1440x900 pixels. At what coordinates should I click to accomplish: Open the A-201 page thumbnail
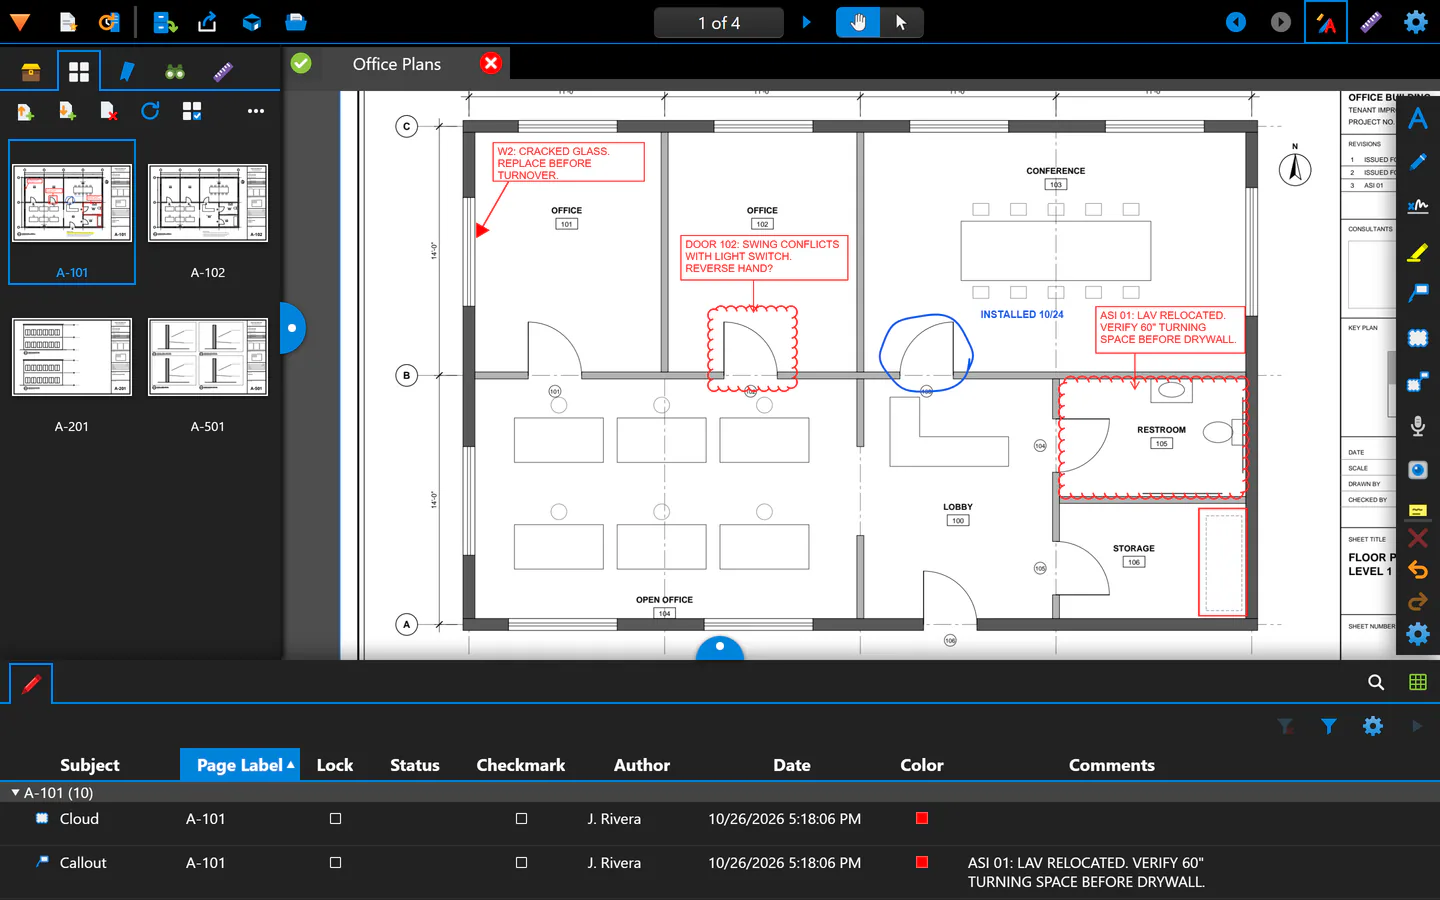click(72, 357)
